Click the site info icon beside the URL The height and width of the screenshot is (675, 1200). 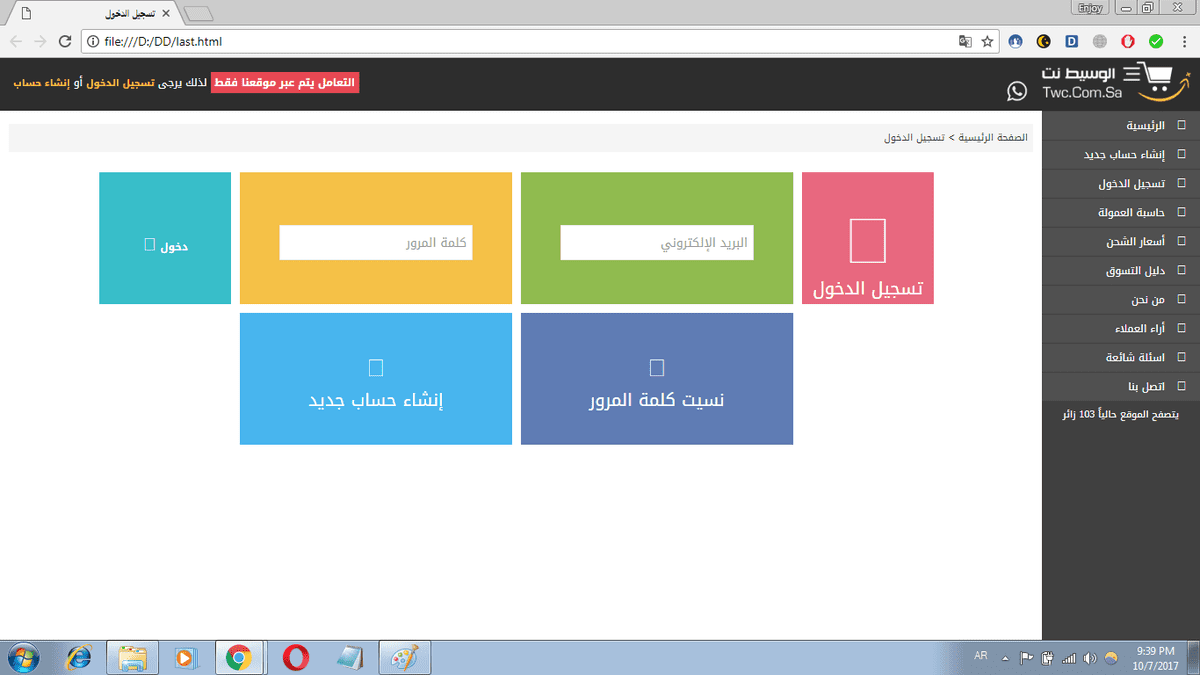pyautogui.click(x=93, y=42)
